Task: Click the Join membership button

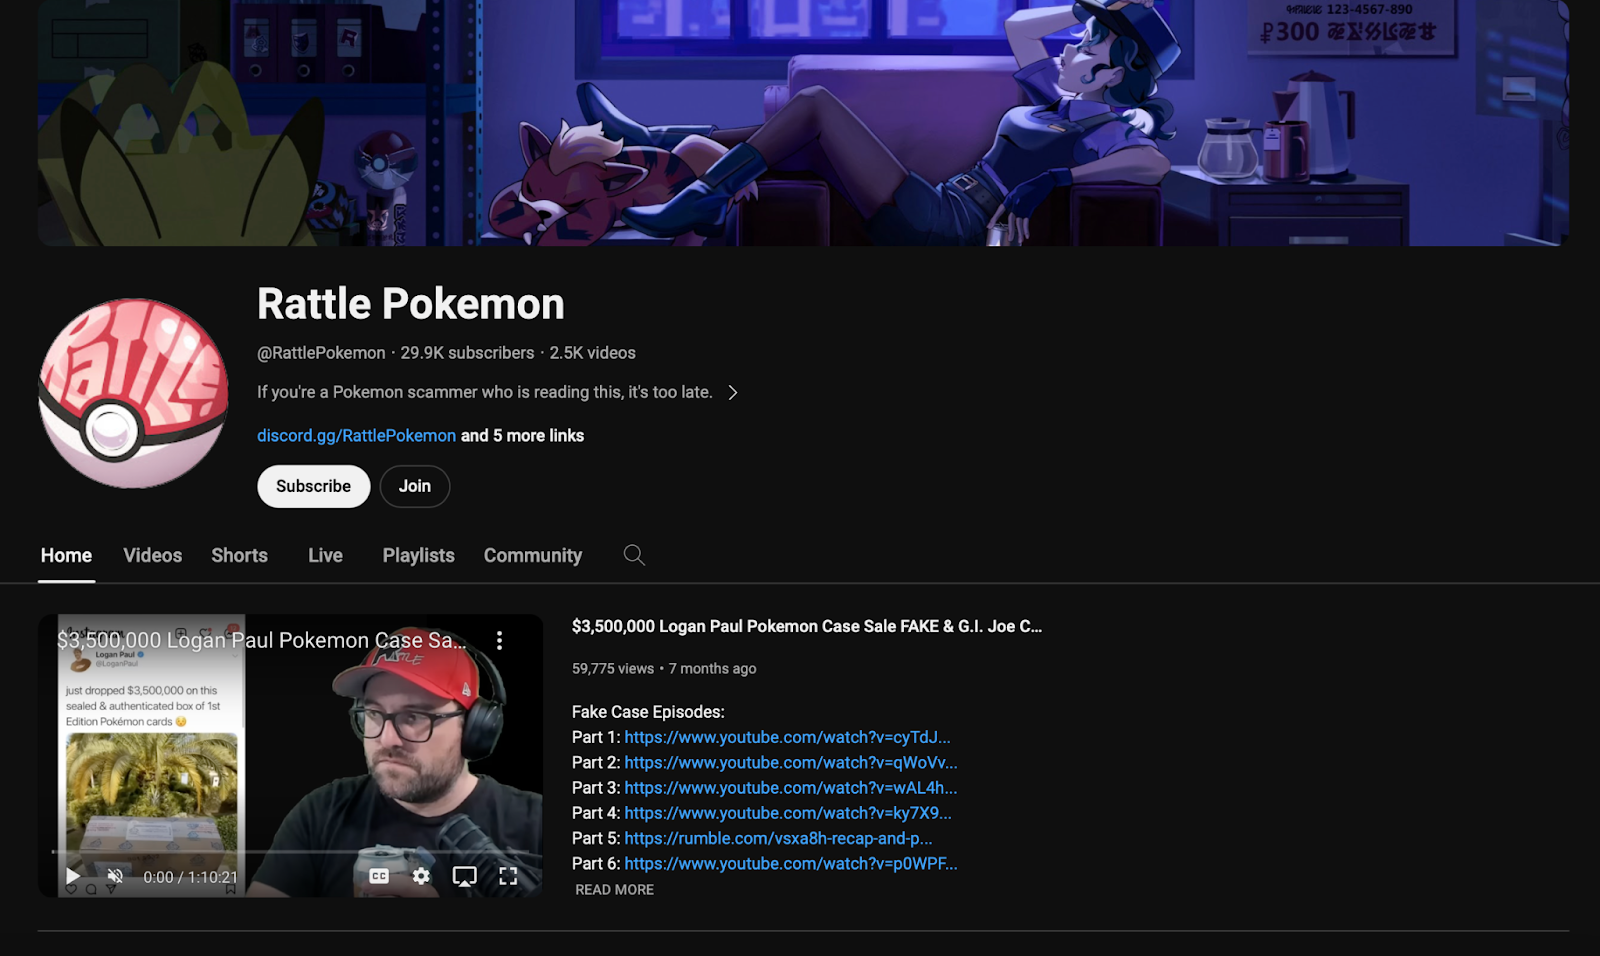Action: [415, 486]
